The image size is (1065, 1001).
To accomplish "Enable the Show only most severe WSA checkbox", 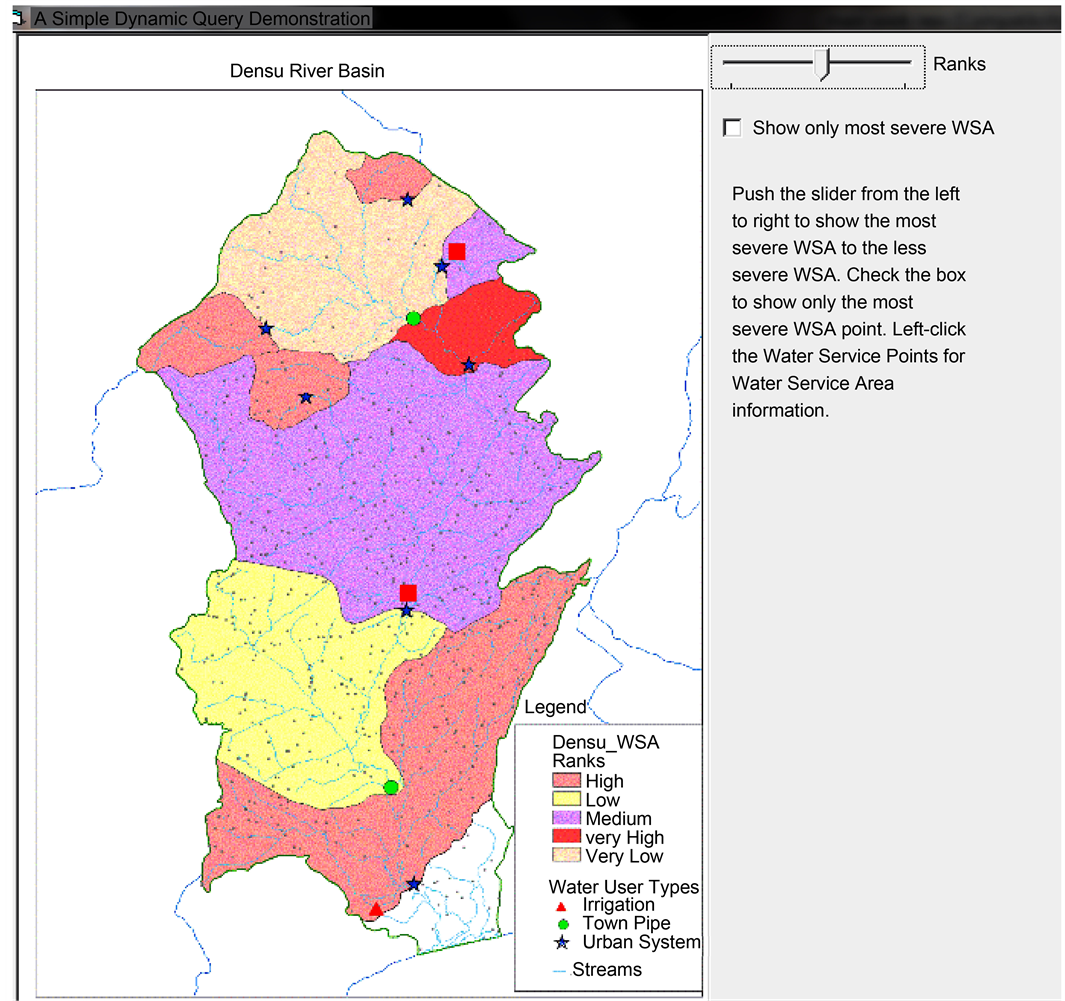I will tap(733, 128).
